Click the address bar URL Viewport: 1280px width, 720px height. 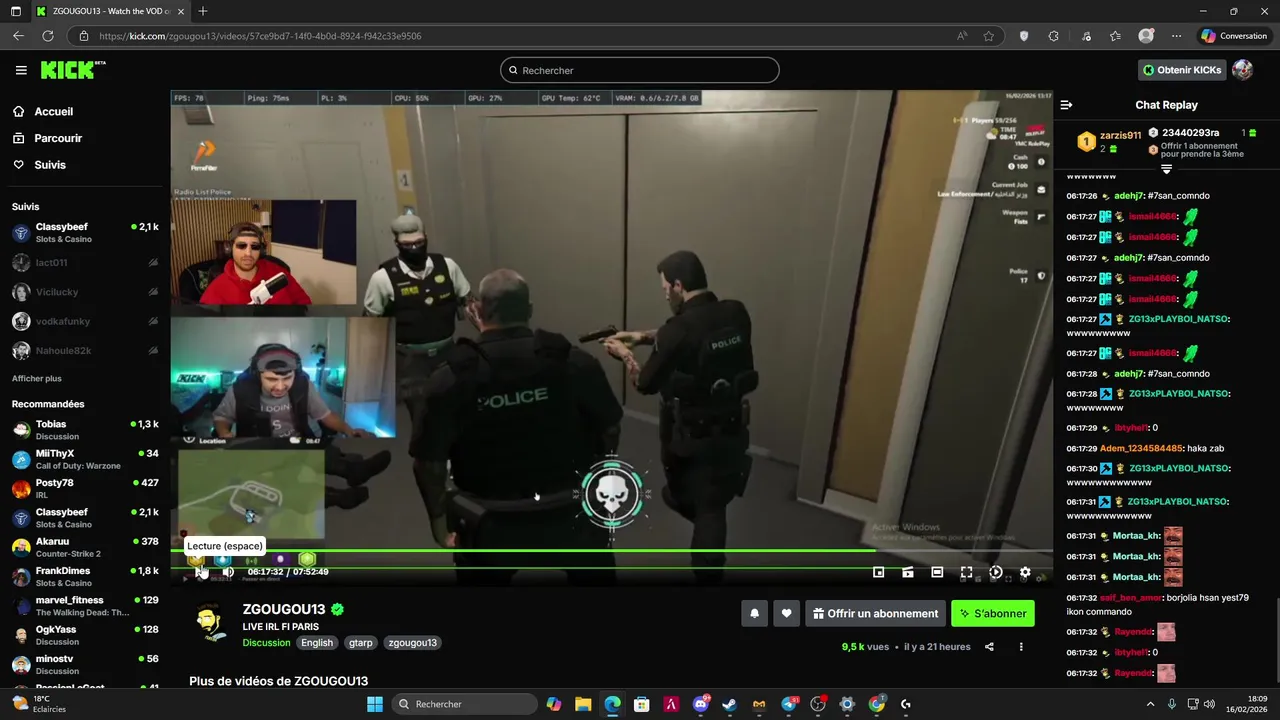[x=260, y=36]
